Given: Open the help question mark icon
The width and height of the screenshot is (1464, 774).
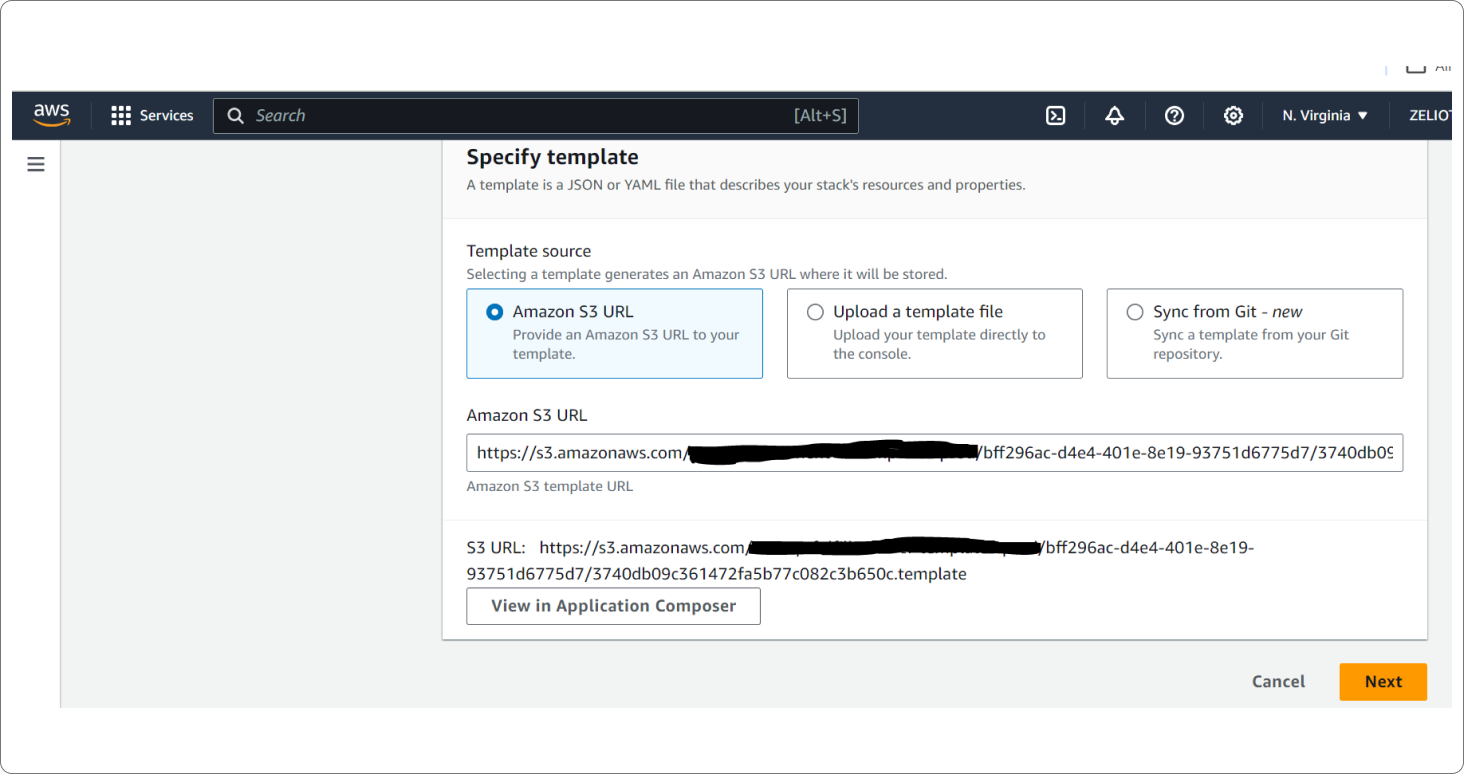Looking at the screenshot, I should coord(1174,116).
